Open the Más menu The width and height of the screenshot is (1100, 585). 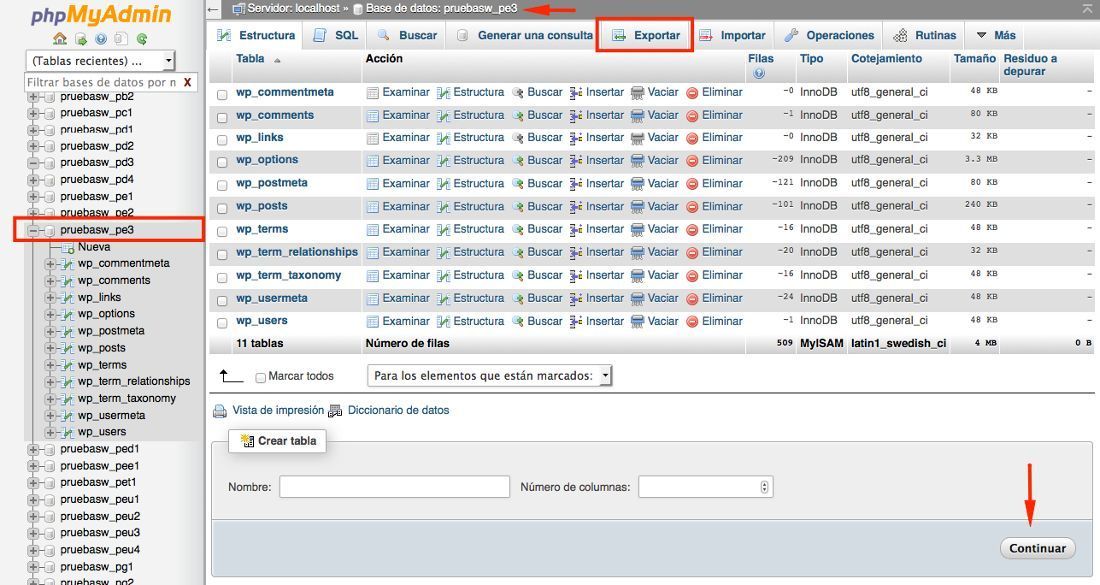tap(996, 34)
